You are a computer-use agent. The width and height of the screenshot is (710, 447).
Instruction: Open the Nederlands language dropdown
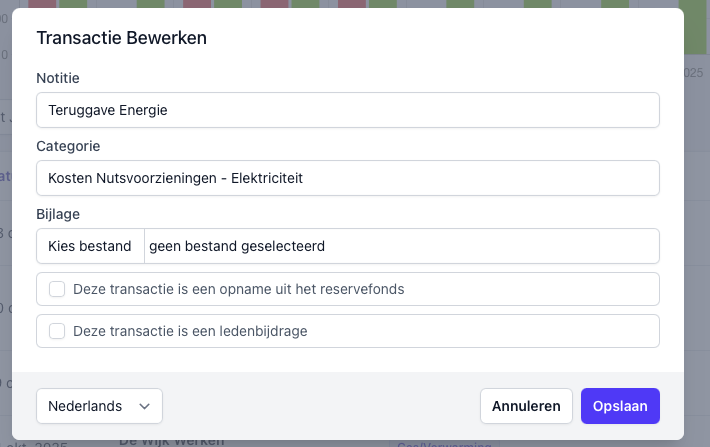[x=99, y=406]
